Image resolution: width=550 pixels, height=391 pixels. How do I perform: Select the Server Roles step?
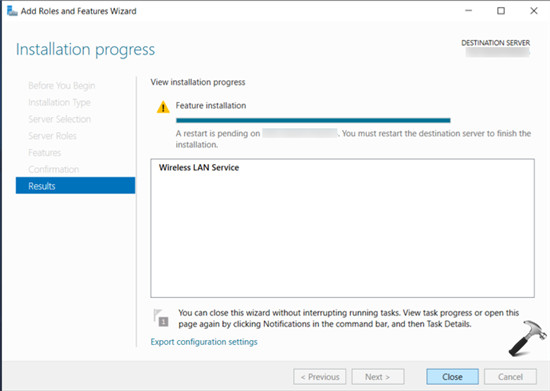[52, 136]
